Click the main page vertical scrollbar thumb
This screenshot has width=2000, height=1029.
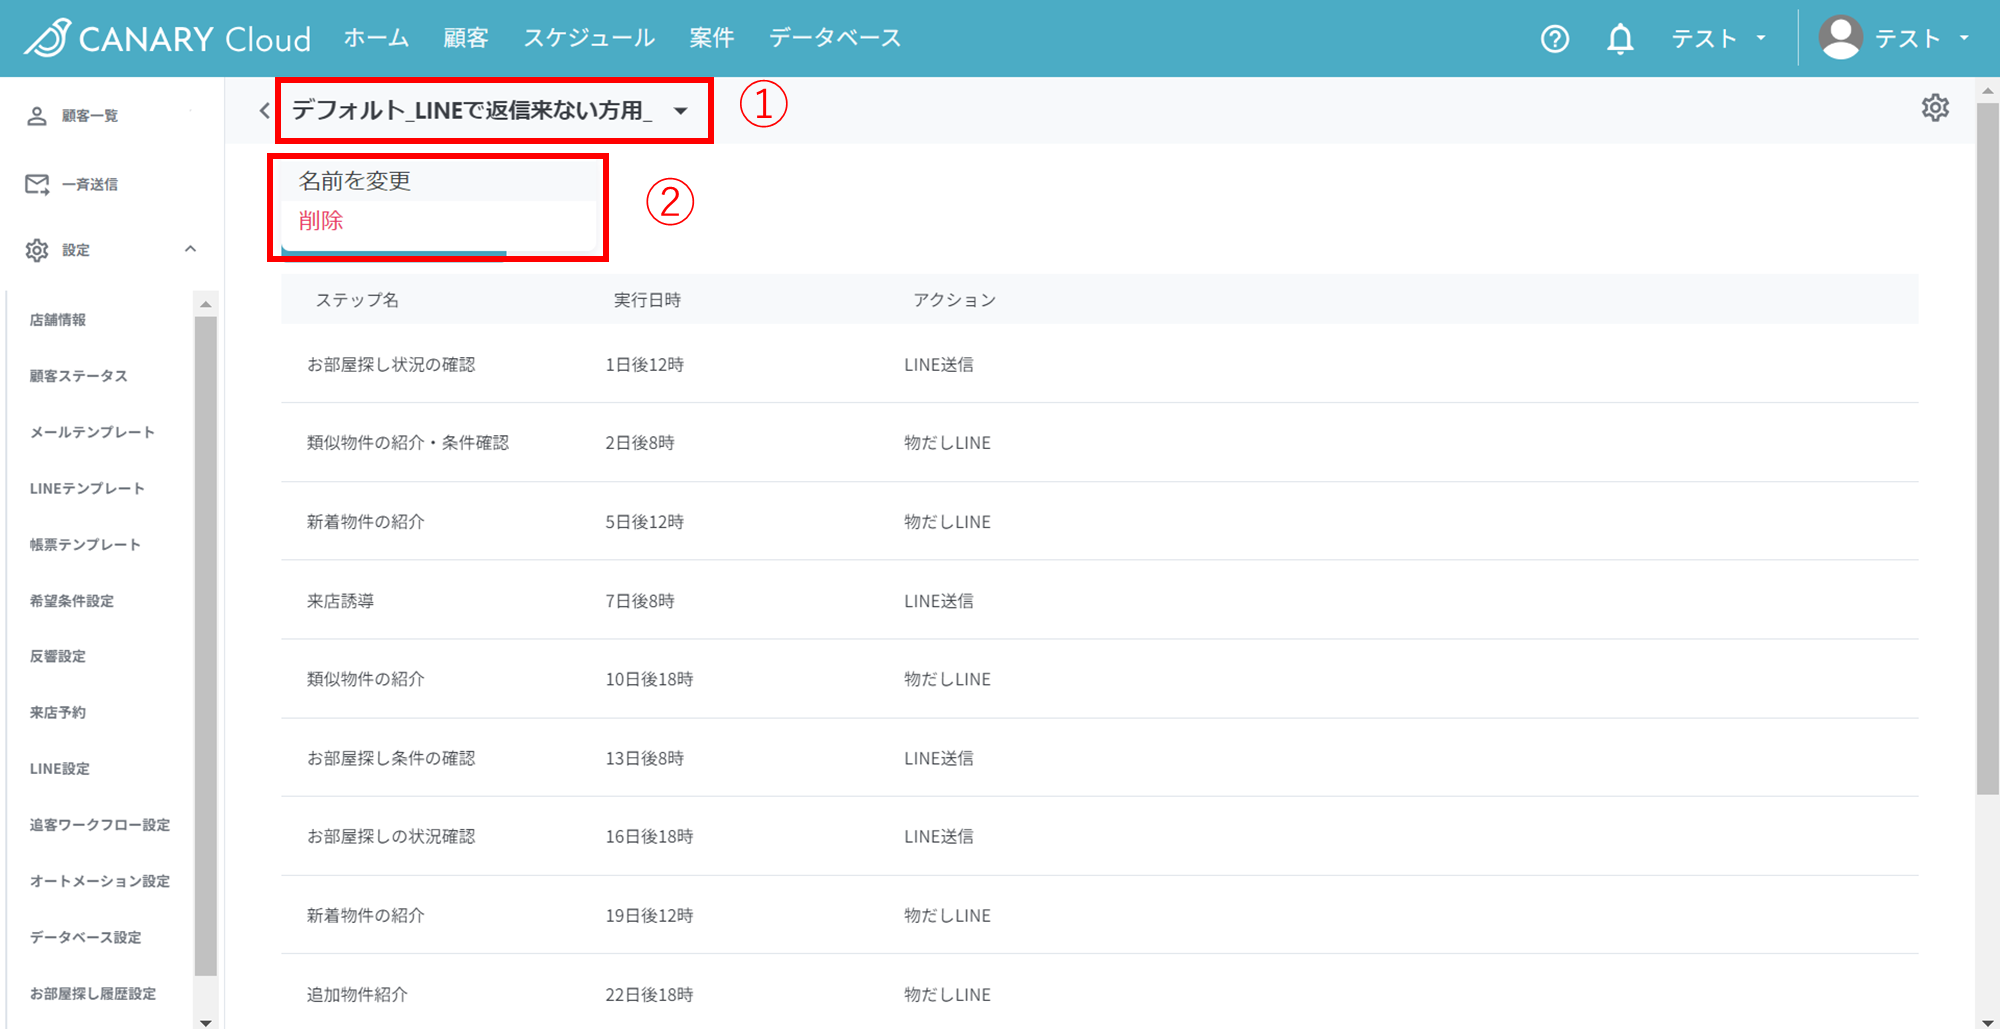point(1988,447)
